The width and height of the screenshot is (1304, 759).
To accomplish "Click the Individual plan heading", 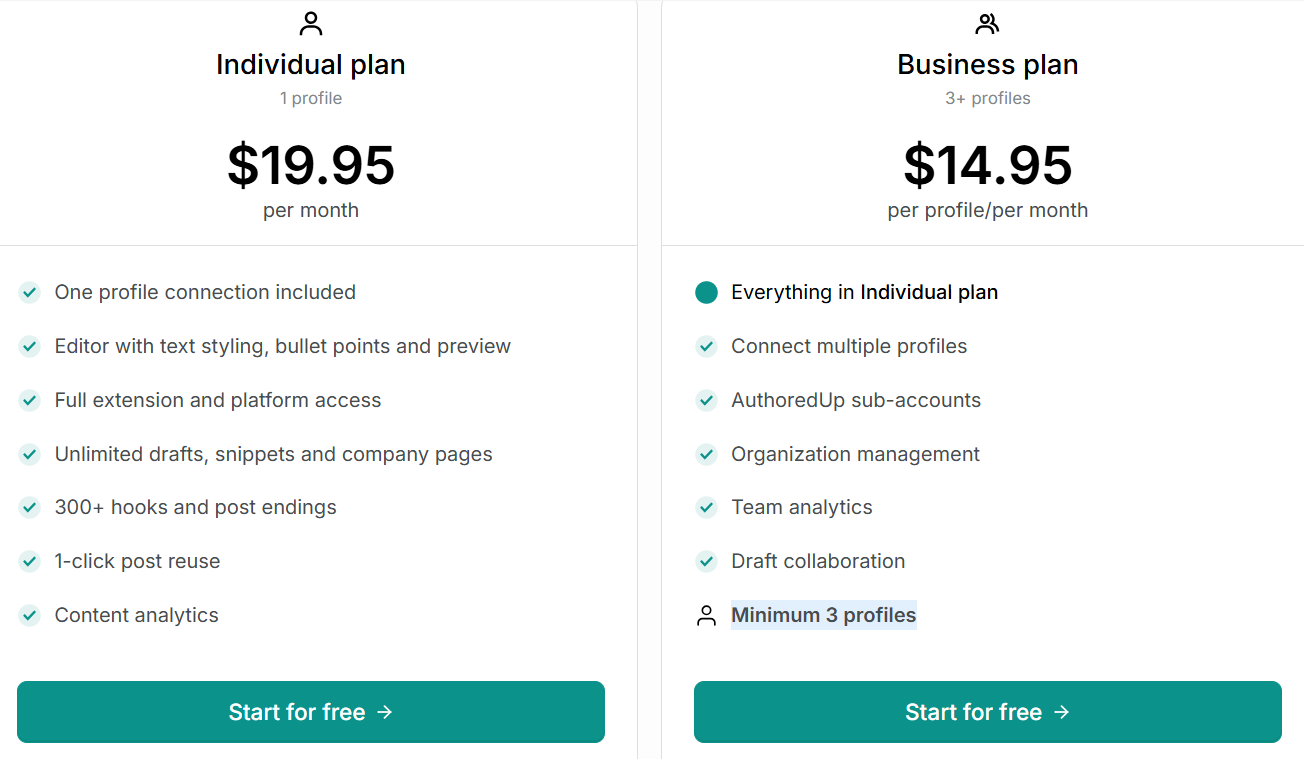I will [311, 64].
